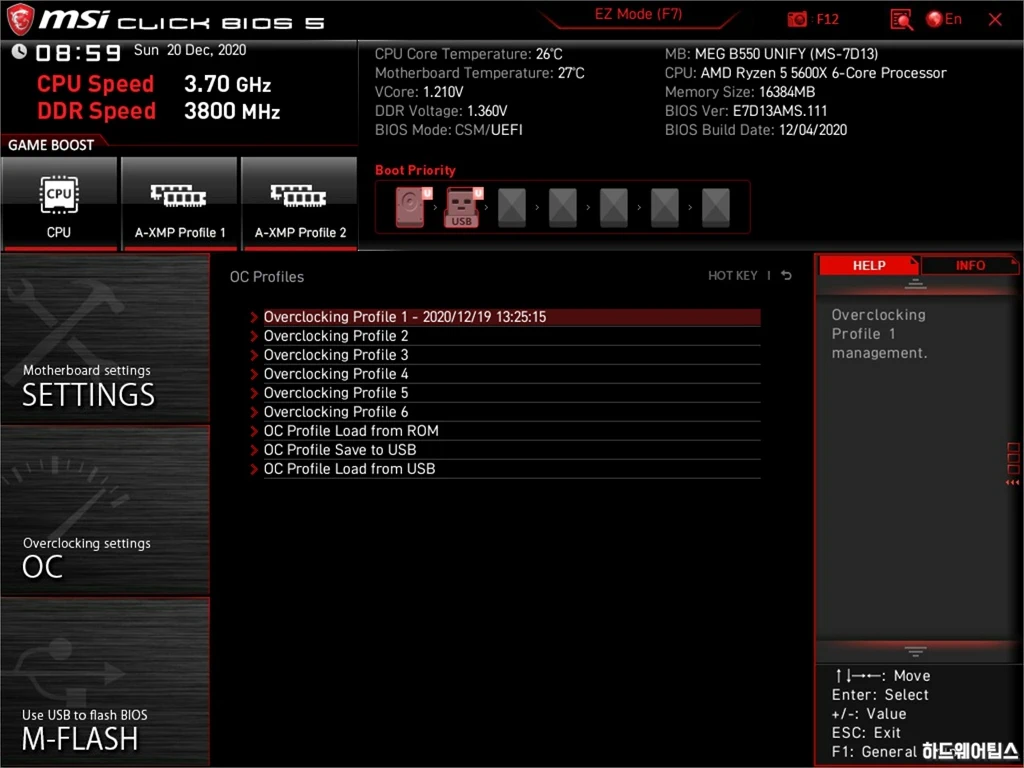Viewport: 1024px width, 768px height.
Task: Click the time display 08:59
Action: click(78, 52)
